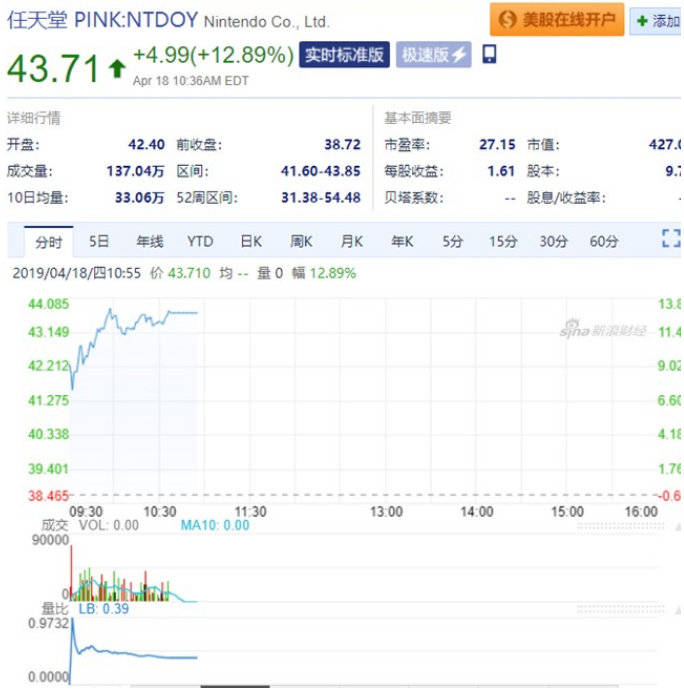Switch to the 30分 interval tab
This screenshot has width=684, height=697.
tap(553, 241)
